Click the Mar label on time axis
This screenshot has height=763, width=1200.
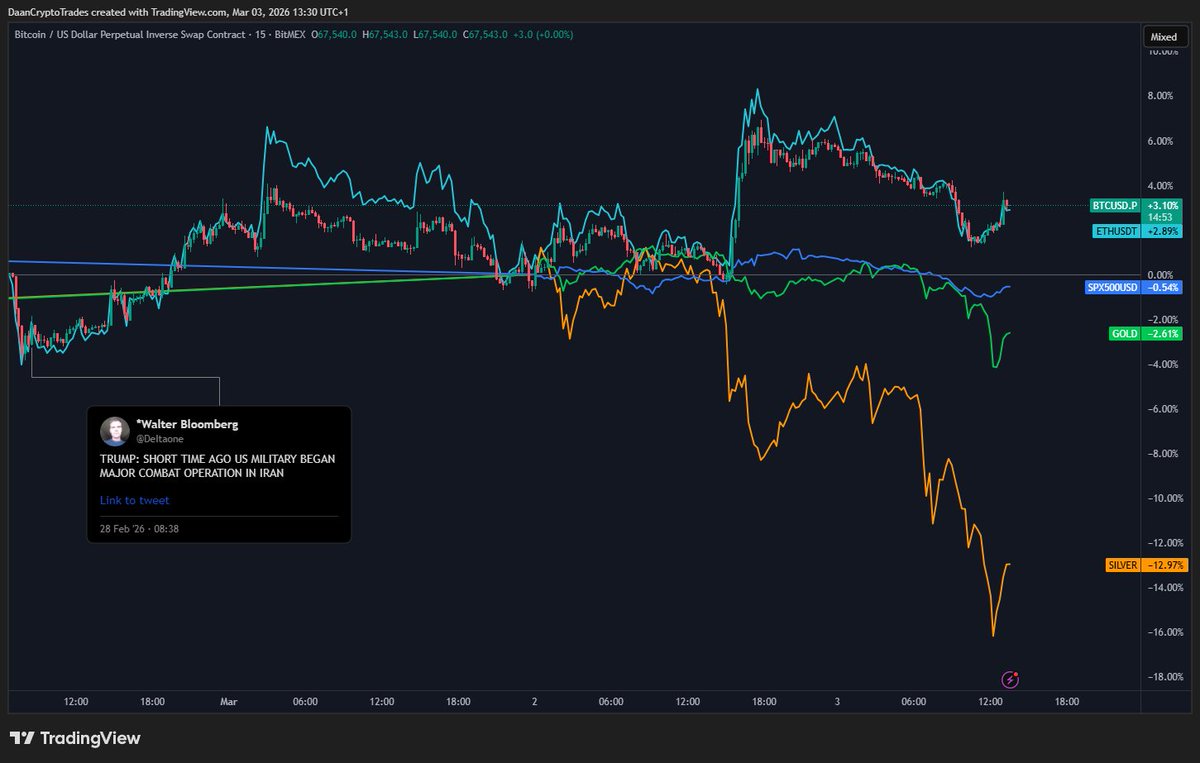pos(228,701)
